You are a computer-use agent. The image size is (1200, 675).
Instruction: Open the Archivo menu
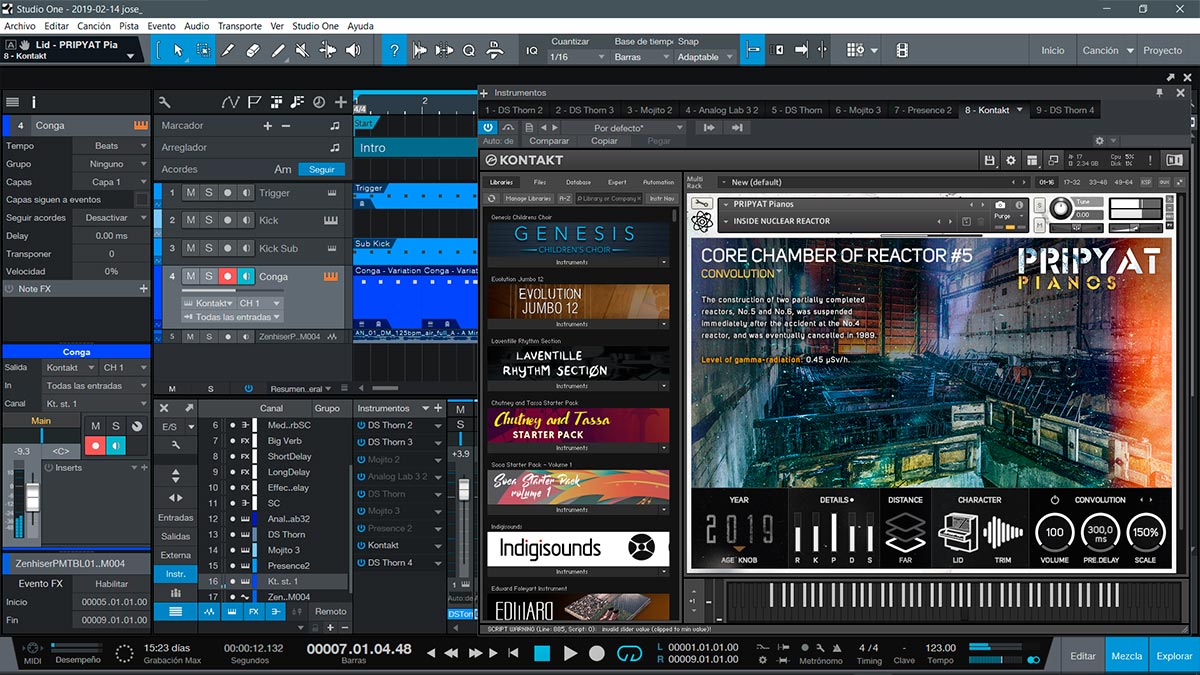[20, 26]
